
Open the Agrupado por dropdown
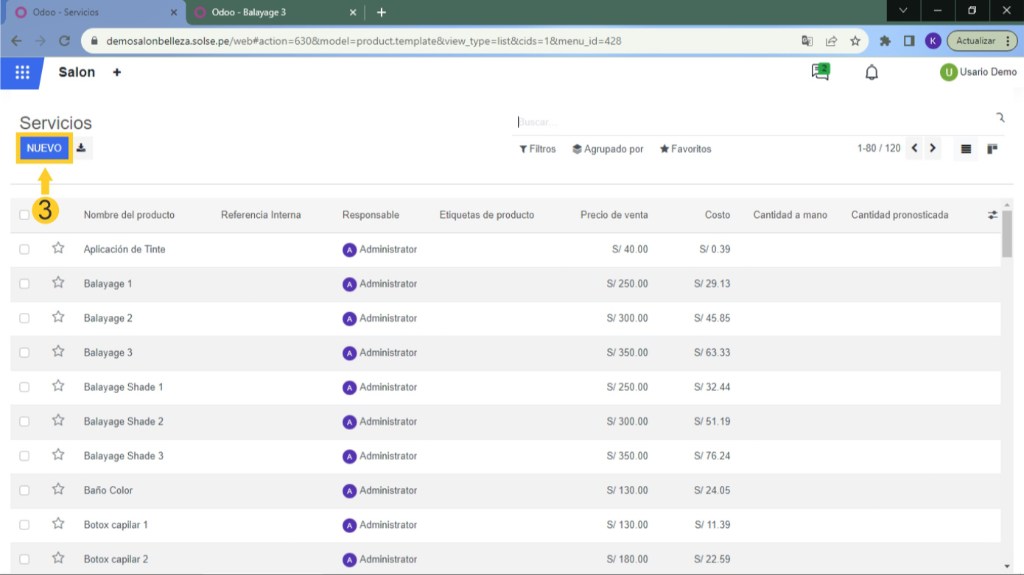[607, 149]
